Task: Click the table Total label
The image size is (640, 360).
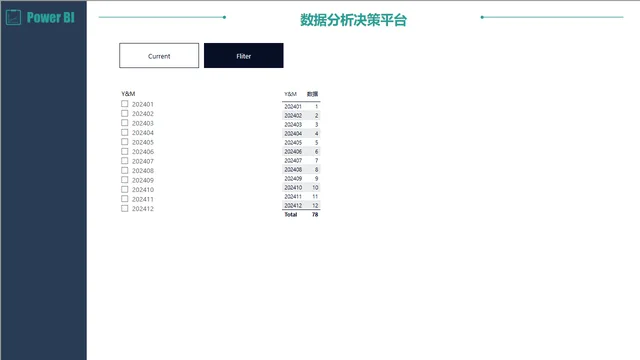Action: 291,214
